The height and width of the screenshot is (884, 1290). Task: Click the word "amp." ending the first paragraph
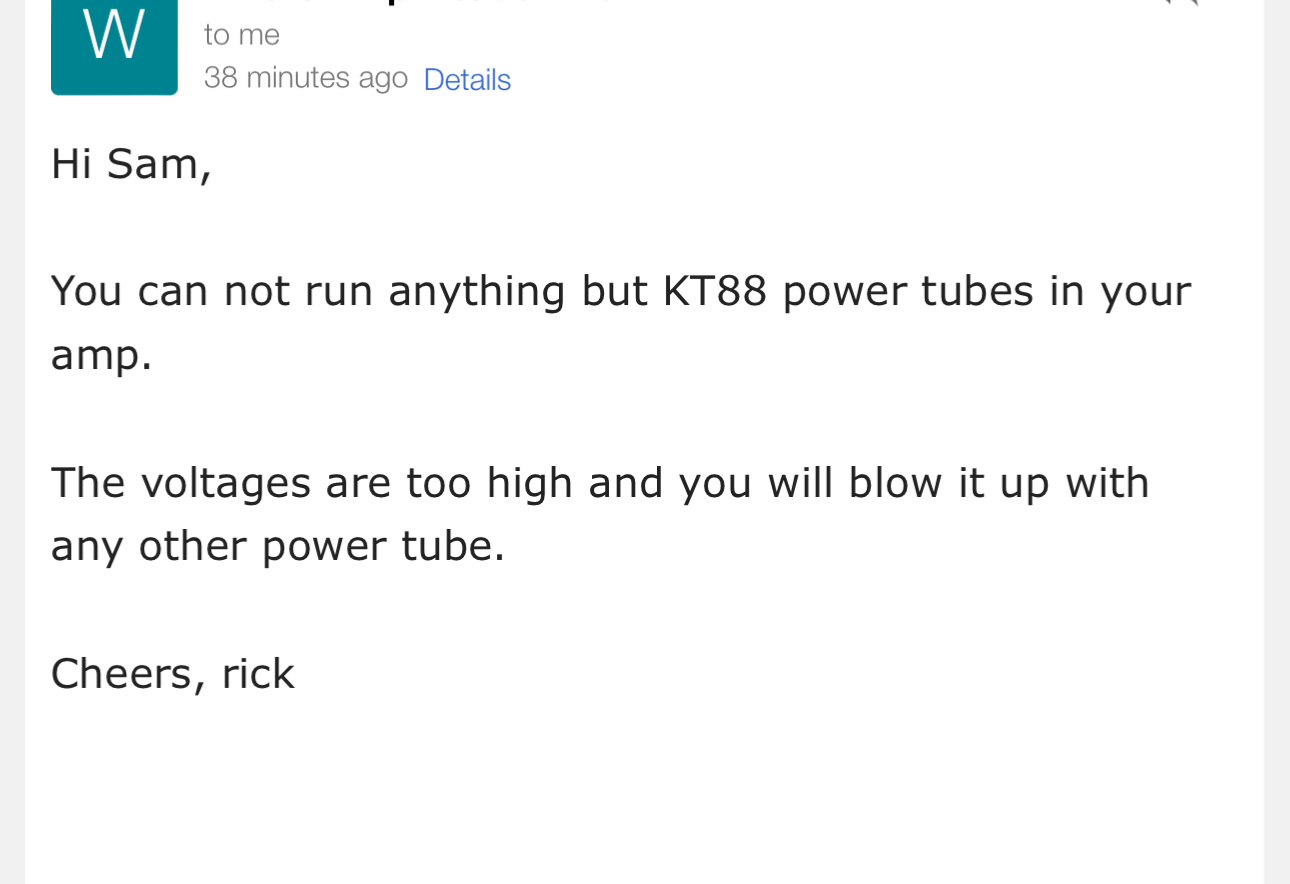click(101, 355)
